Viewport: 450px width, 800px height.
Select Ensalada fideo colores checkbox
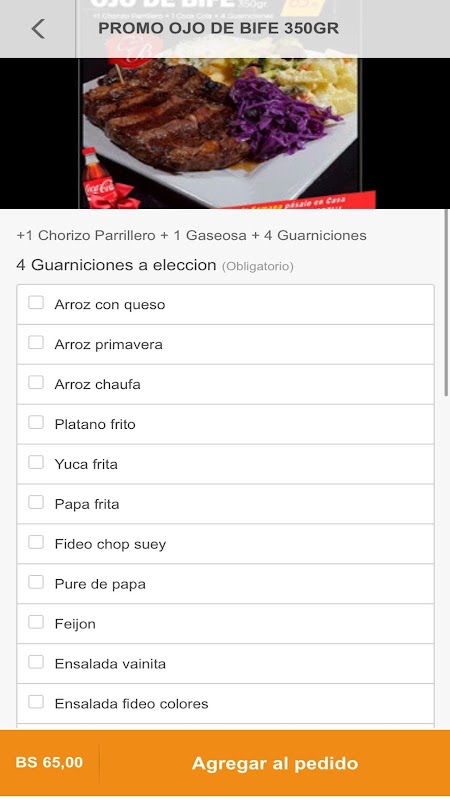pos(36,702)
